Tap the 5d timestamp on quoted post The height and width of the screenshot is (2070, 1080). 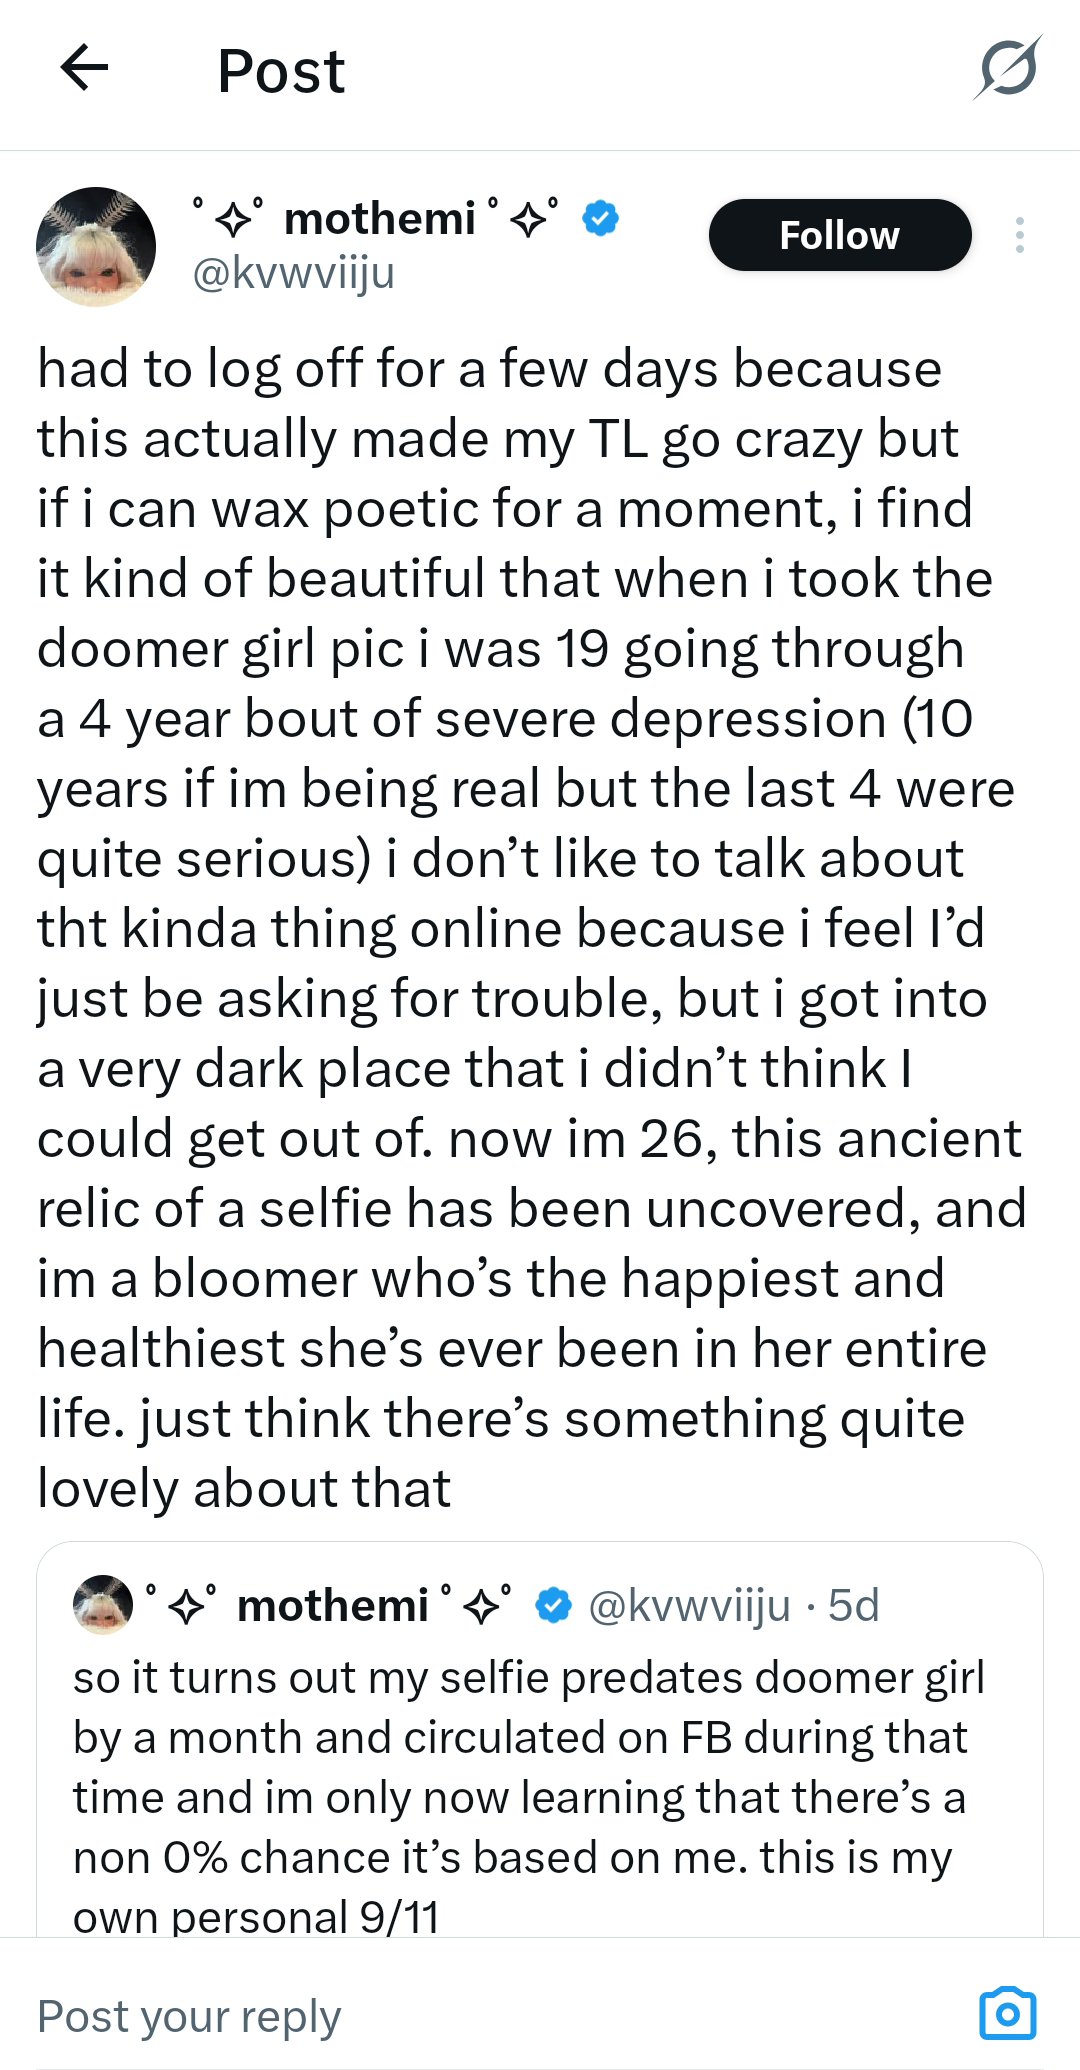coord(854,1606)
